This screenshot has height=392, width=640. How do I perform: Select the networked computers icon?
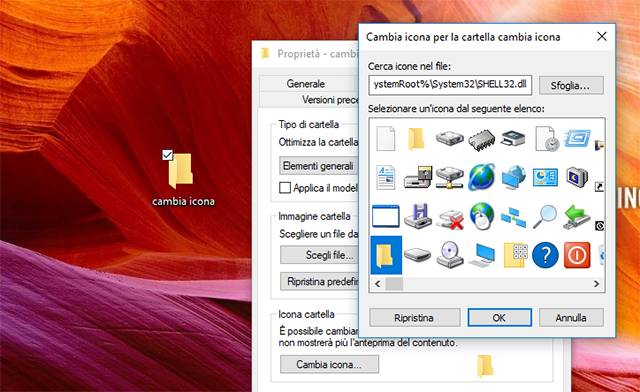(513, 217)
